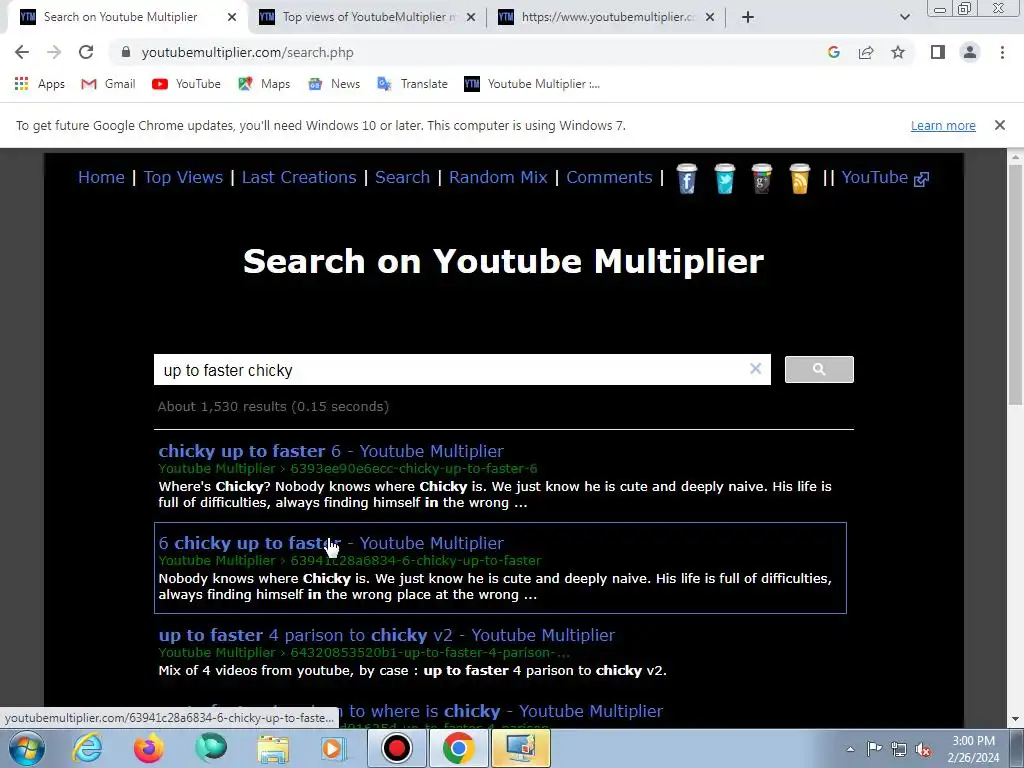This screenshot has height=768, width=1024.
Task: Open the Windows Start menu
Action: click(26, 748)
